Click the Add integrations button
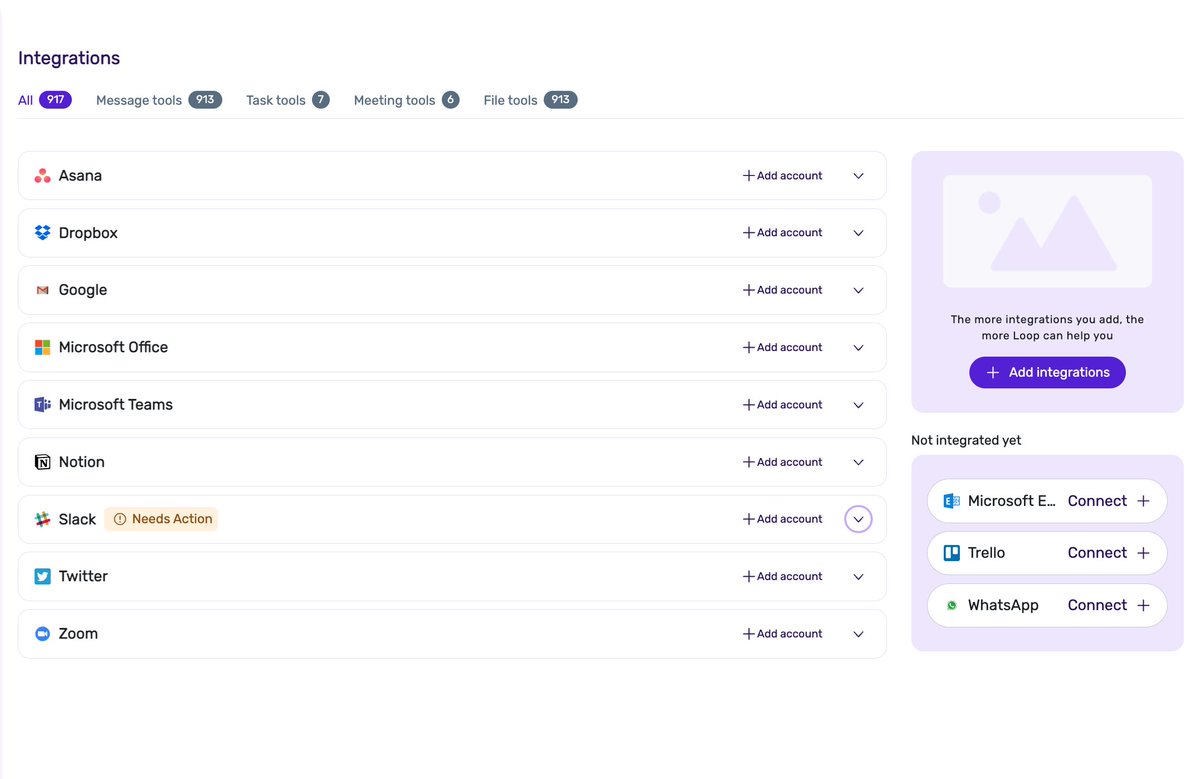Viewport: 1200px width, 779px height. tap(1047, 372)
